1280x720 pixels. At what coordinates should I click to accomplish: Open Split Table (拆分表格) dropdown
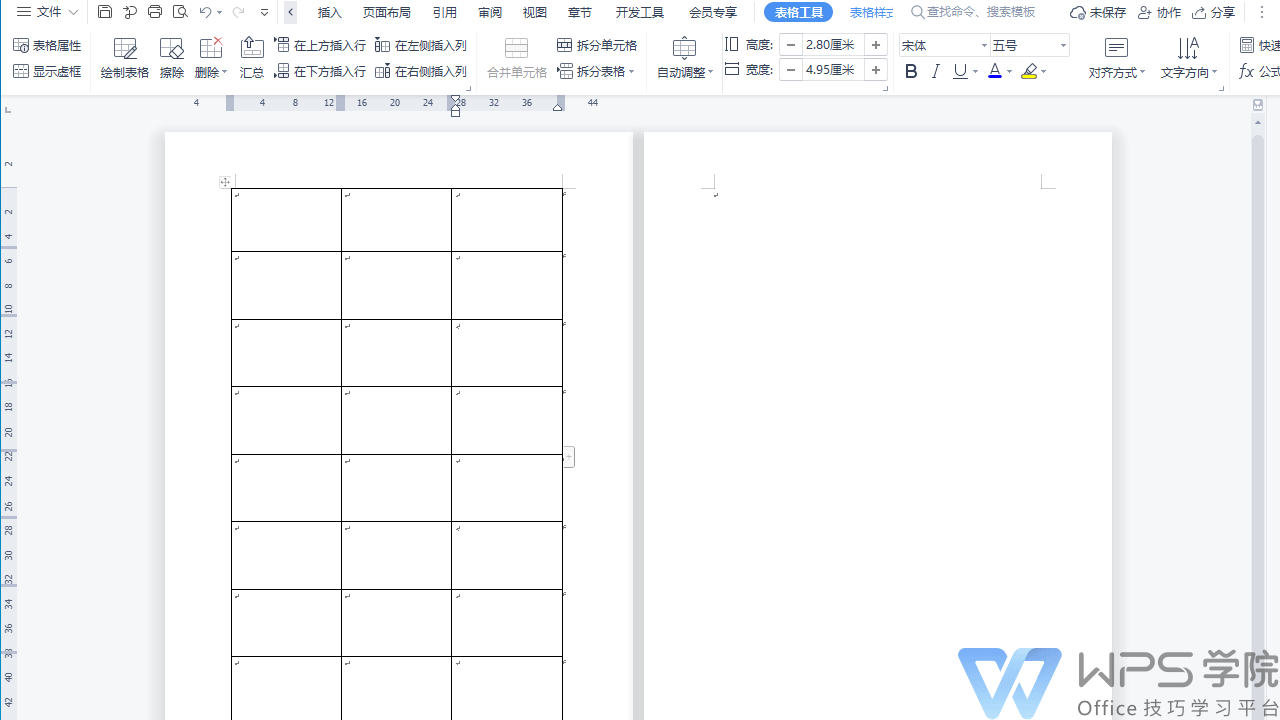click(x=597, y=72)
